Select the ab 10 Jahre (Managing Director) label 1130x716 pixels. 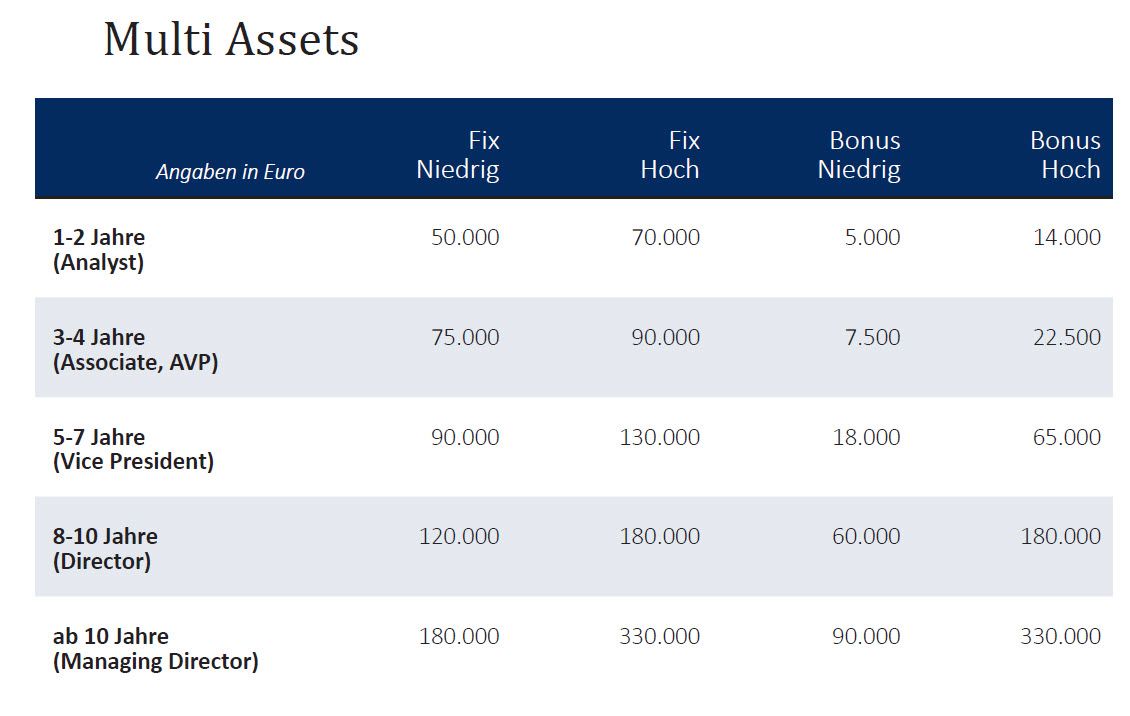(155, 648)
